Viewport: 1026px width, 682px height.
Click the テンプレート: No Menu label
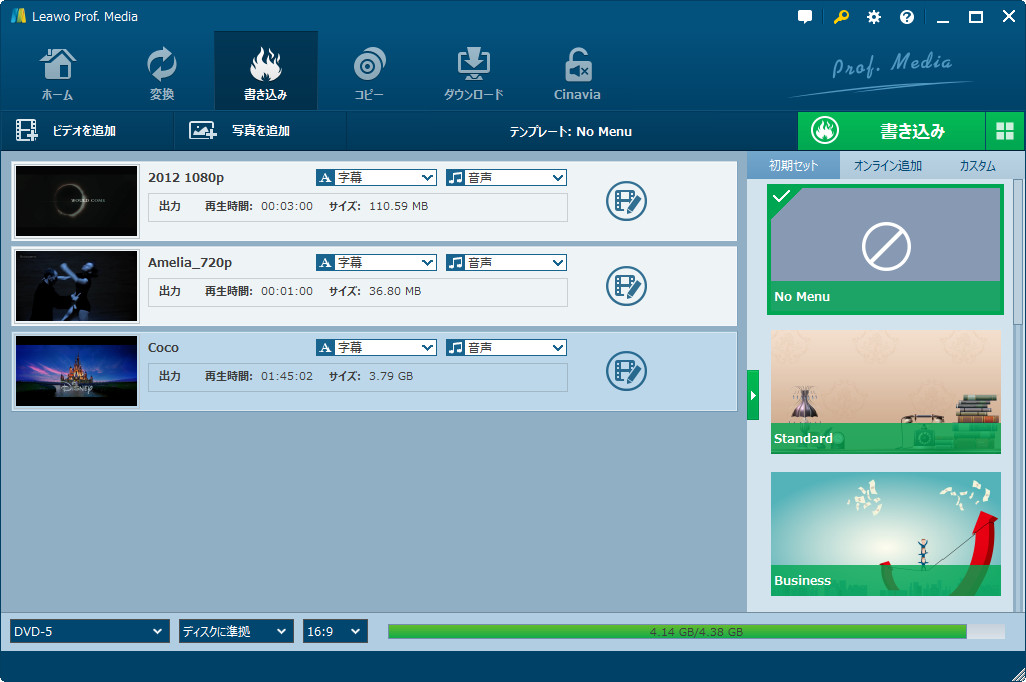tap(571, 132)
